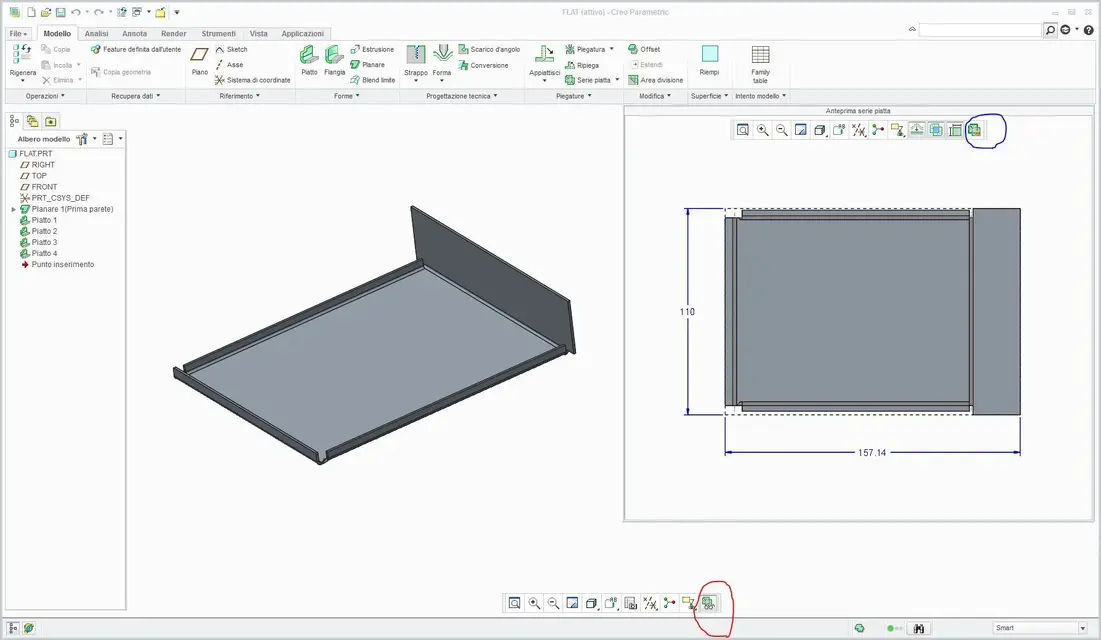Viewport: 1101px width, 640px height.
Task: Open the Serie piatta dropdown arrow
Action: pos(617,80)
